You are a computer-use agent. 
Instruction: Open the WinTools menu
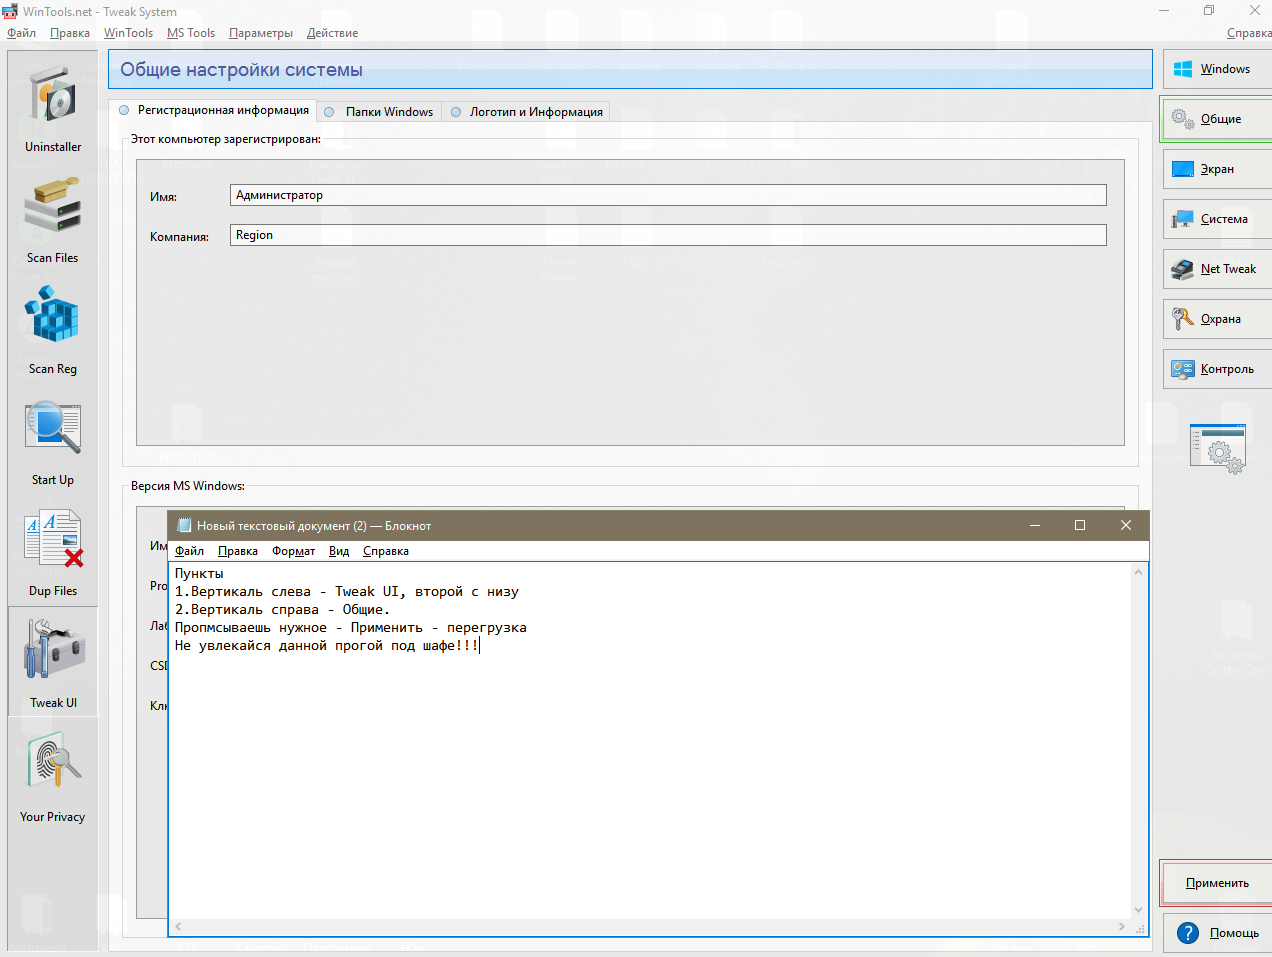point(128,33)
